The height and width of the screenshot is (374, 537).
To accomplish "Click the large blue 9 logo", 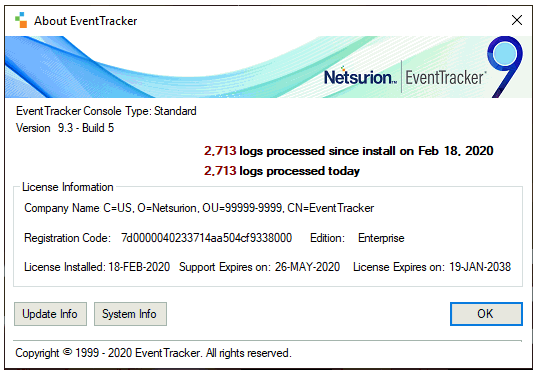I will tap(505, 67).
